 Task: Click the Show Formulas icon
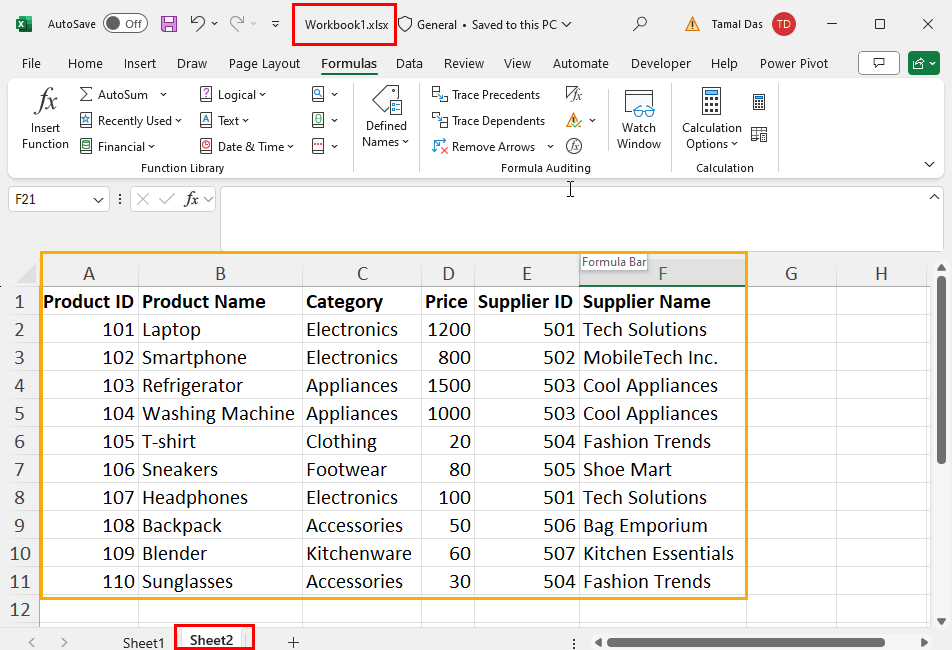[x=574, y=94]
